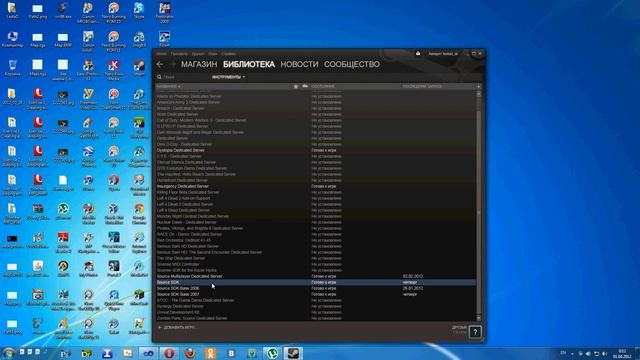The image size is (640, 360).
Task: Switch to Steam on the taskbar
Action: 293,353
